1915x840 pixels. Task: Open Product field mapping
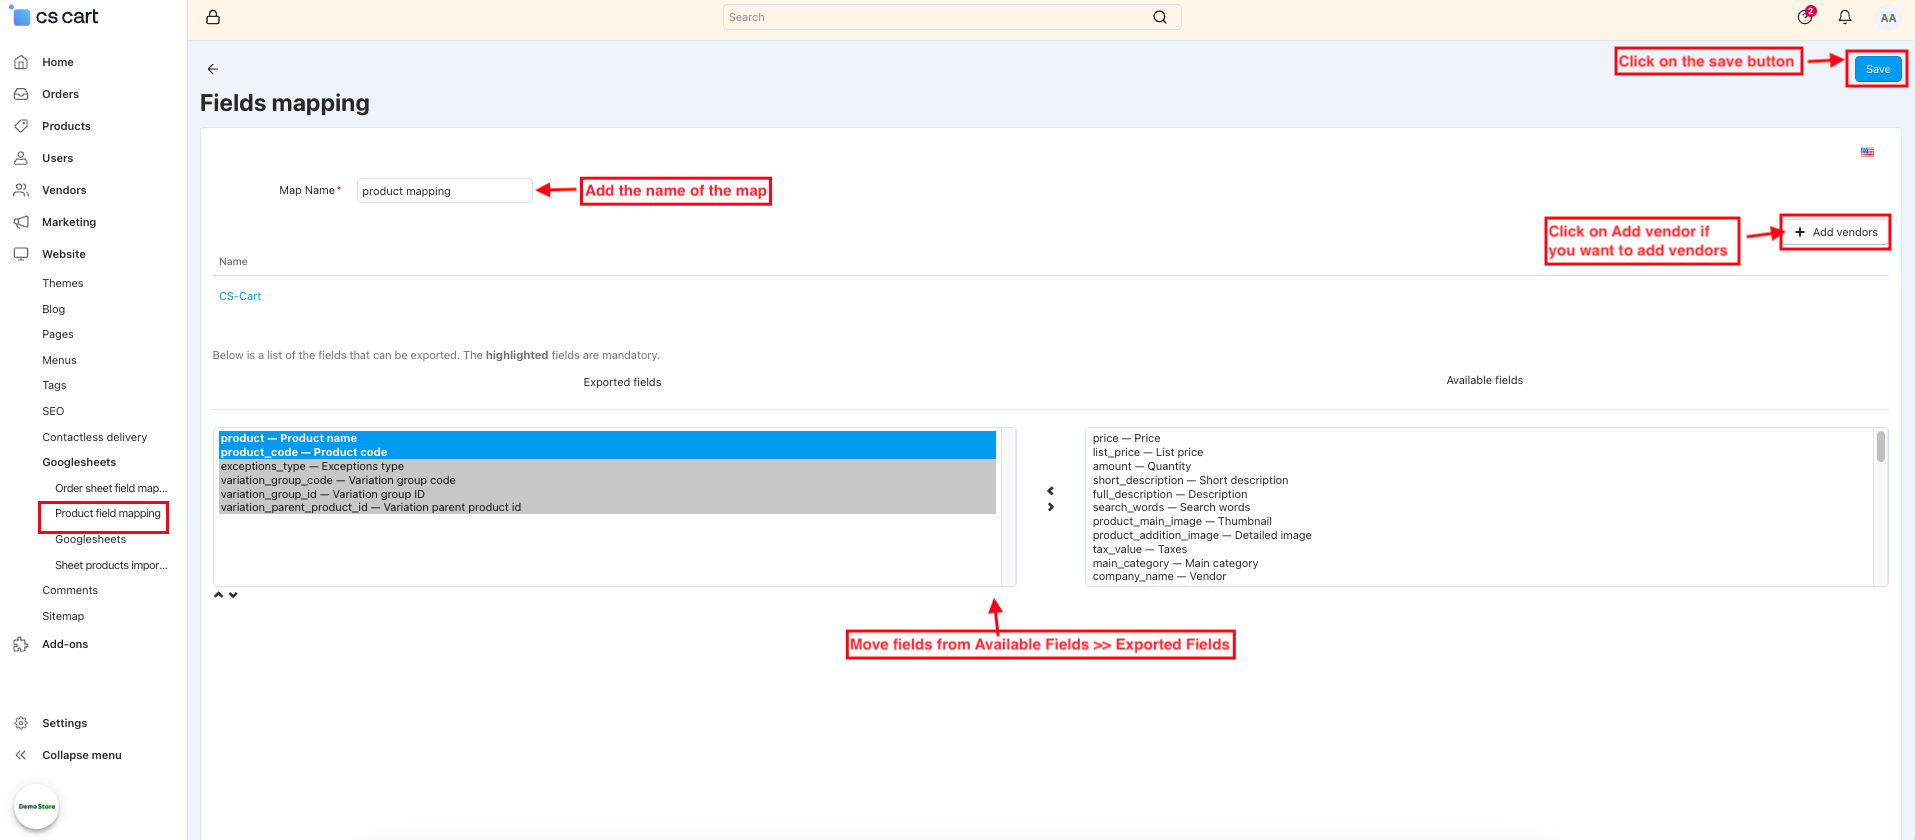coord(107,513)
